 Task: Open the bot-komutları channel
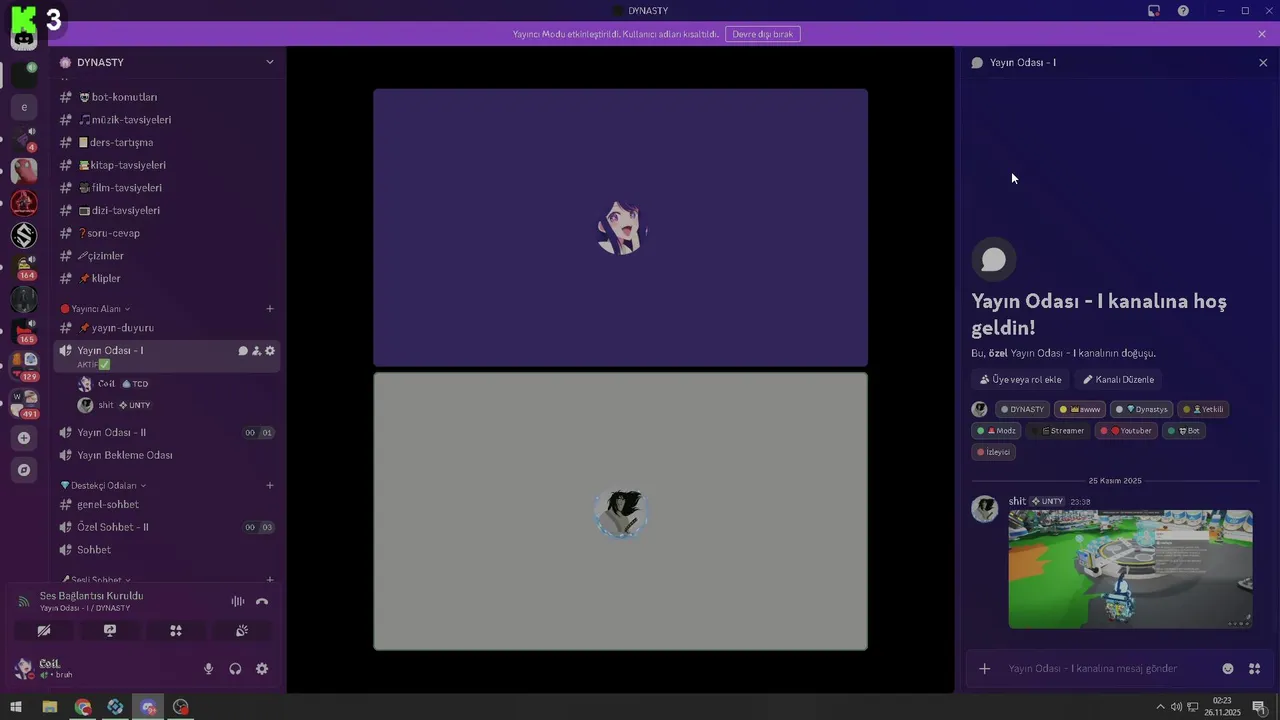pos(166,97)
